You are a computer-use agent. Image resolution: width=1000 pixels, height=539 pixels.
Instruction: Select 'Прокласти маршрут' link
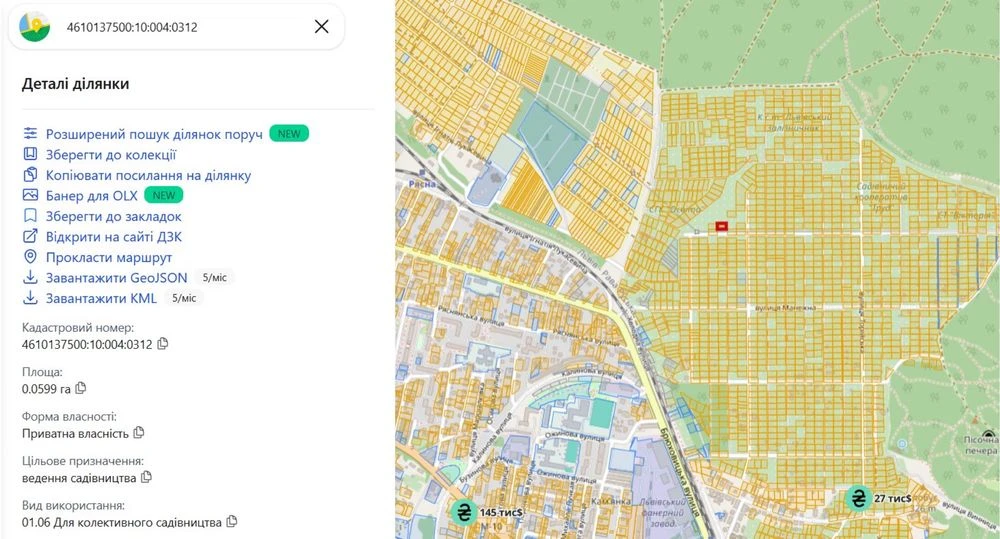point(108,258)
